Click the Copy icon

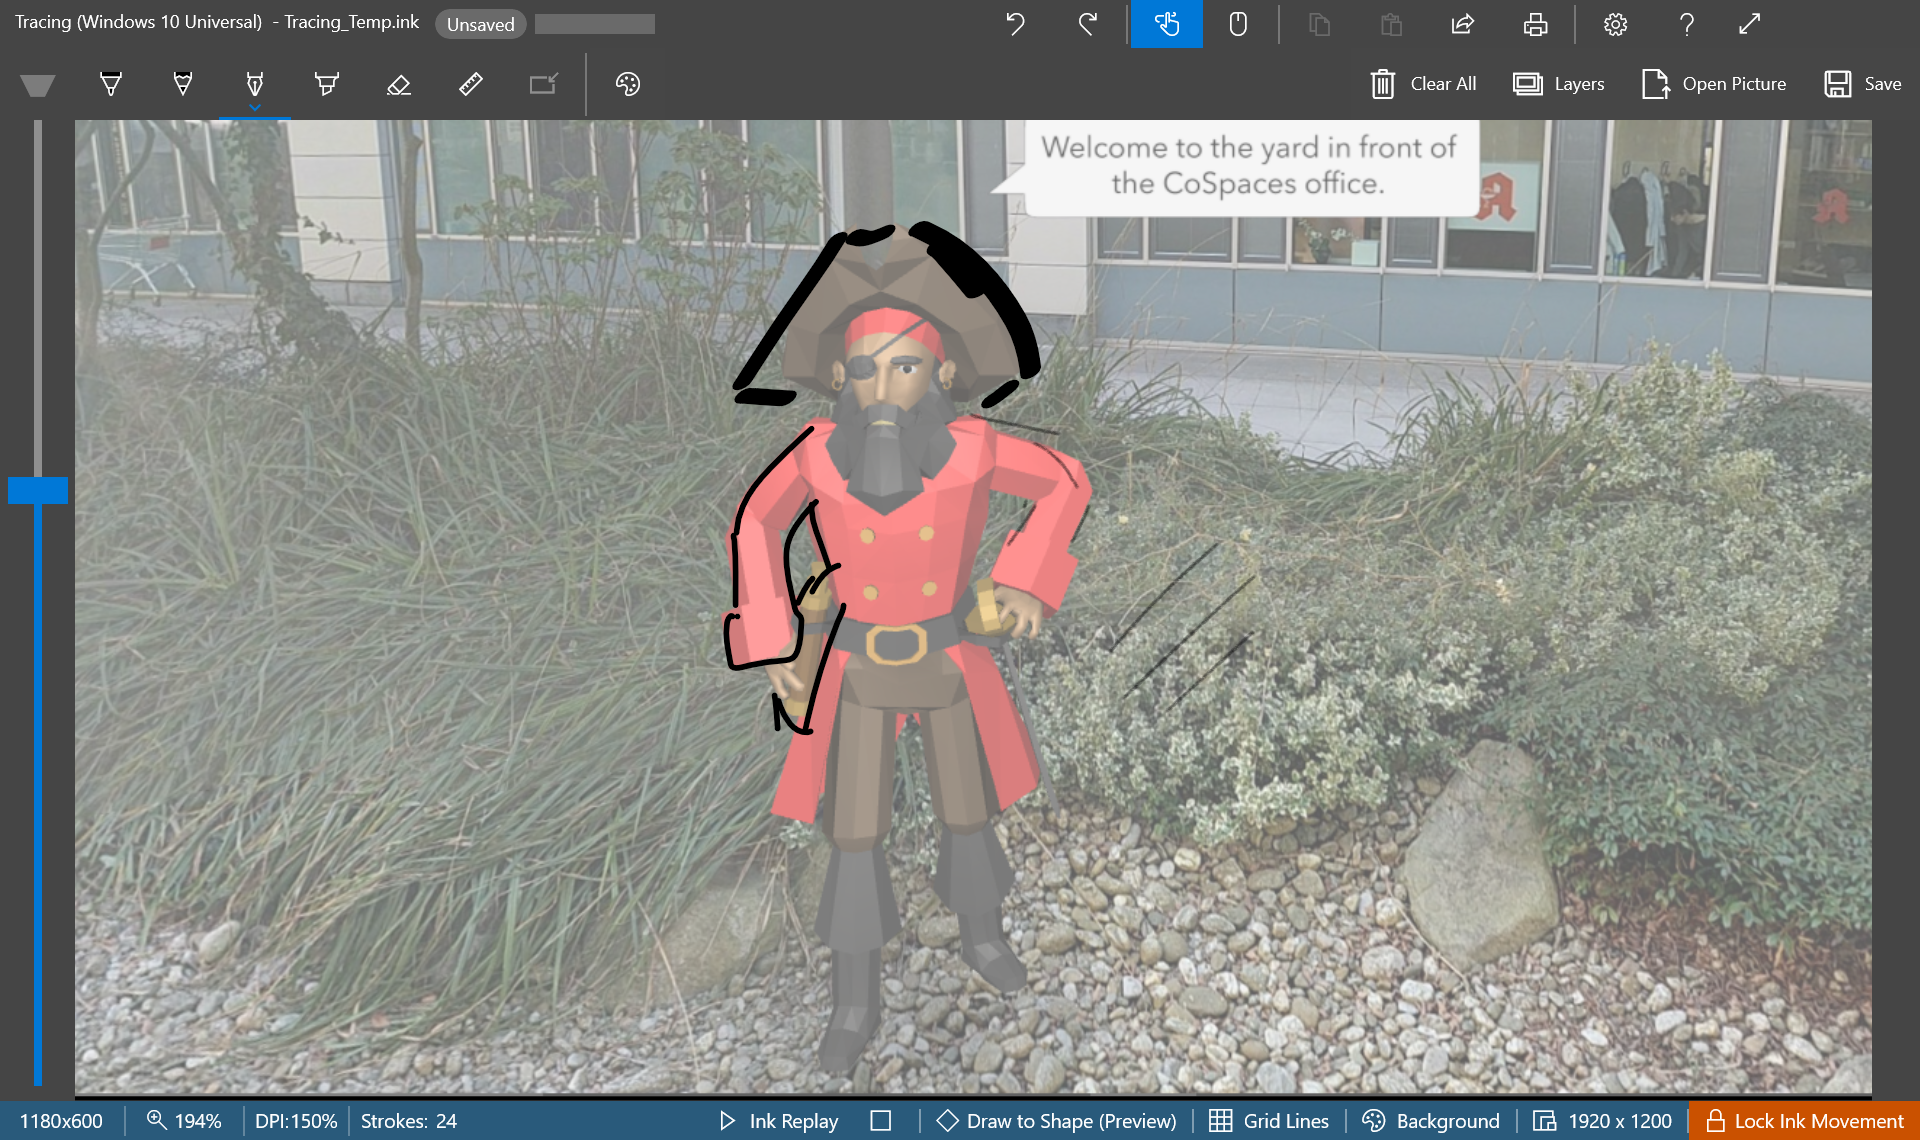[x=1319, y=24]
